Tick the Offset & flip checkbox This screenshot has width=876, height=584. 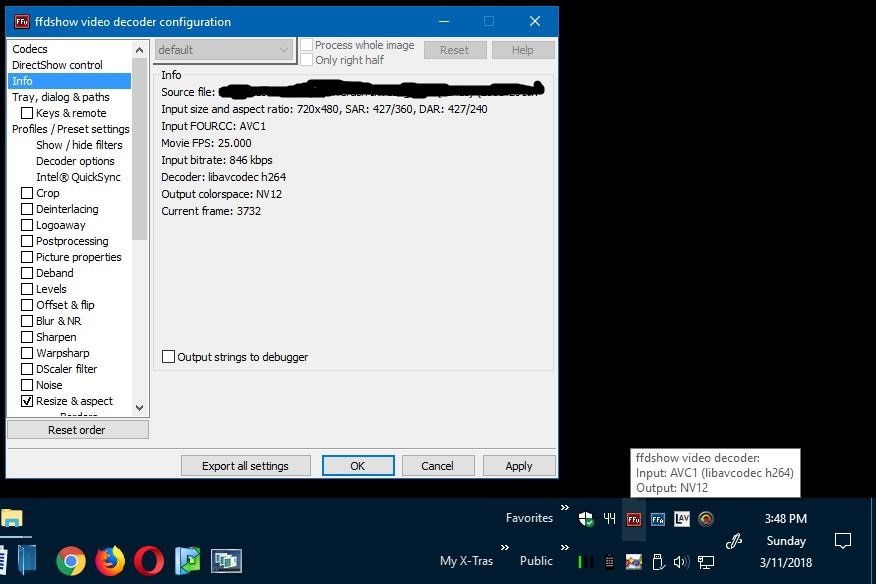pyautogui.click(x=27, y=305)
